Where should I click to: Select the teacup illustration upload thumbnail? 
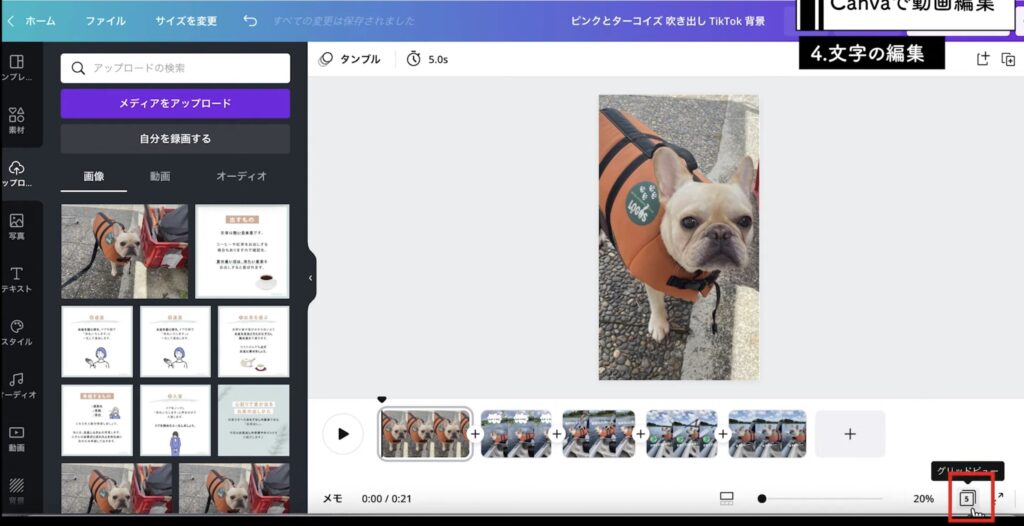point(253,342)
